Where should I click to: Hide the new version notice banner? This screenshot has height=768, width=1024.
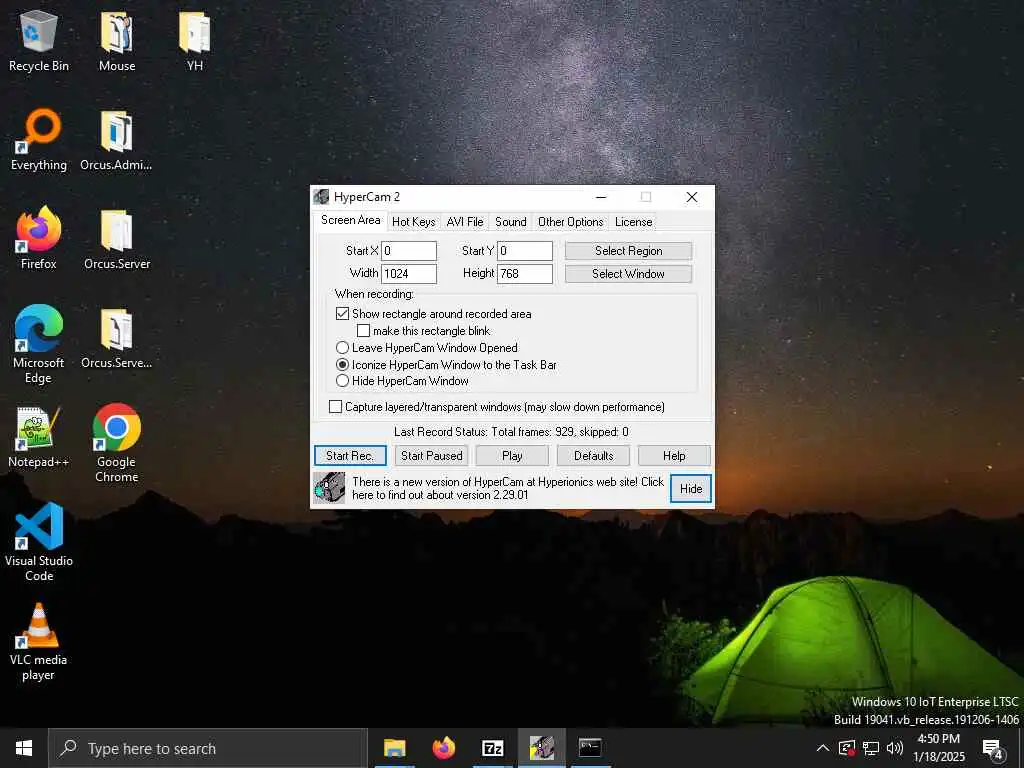click(691, 488)
